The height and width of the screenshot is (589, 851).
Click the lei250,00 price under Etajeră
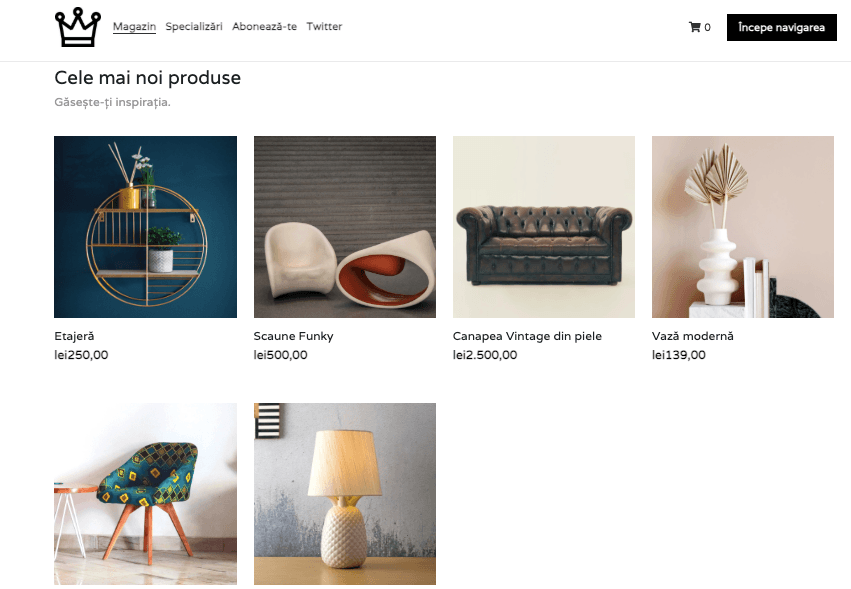[81, 355]
